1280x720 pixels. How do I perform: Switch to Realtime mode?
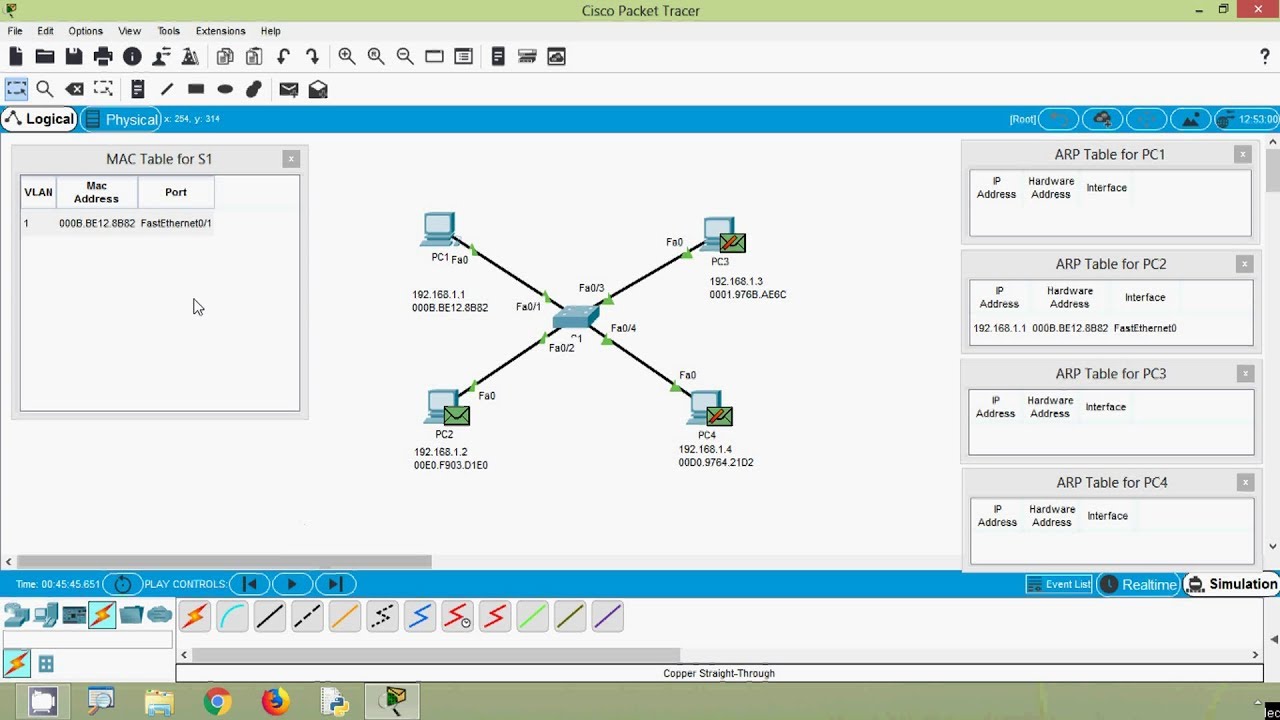click(1138, 584)
